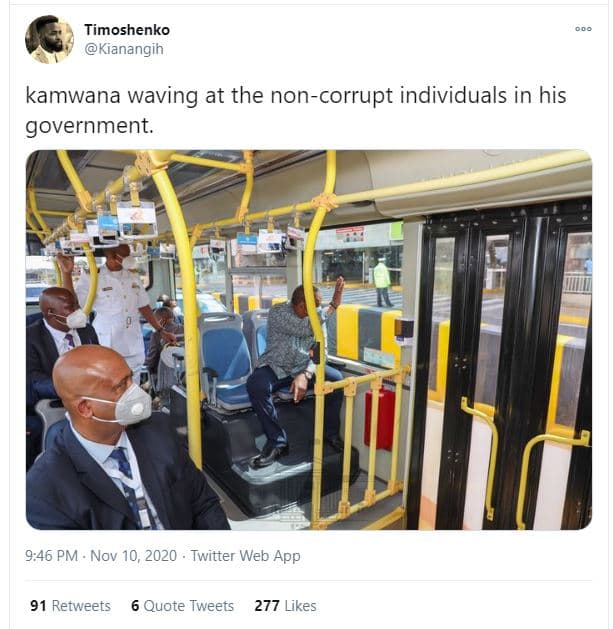View the 277 Likes list
The height and width of the screenshot is (629, 613).
[x=285, y=606]
